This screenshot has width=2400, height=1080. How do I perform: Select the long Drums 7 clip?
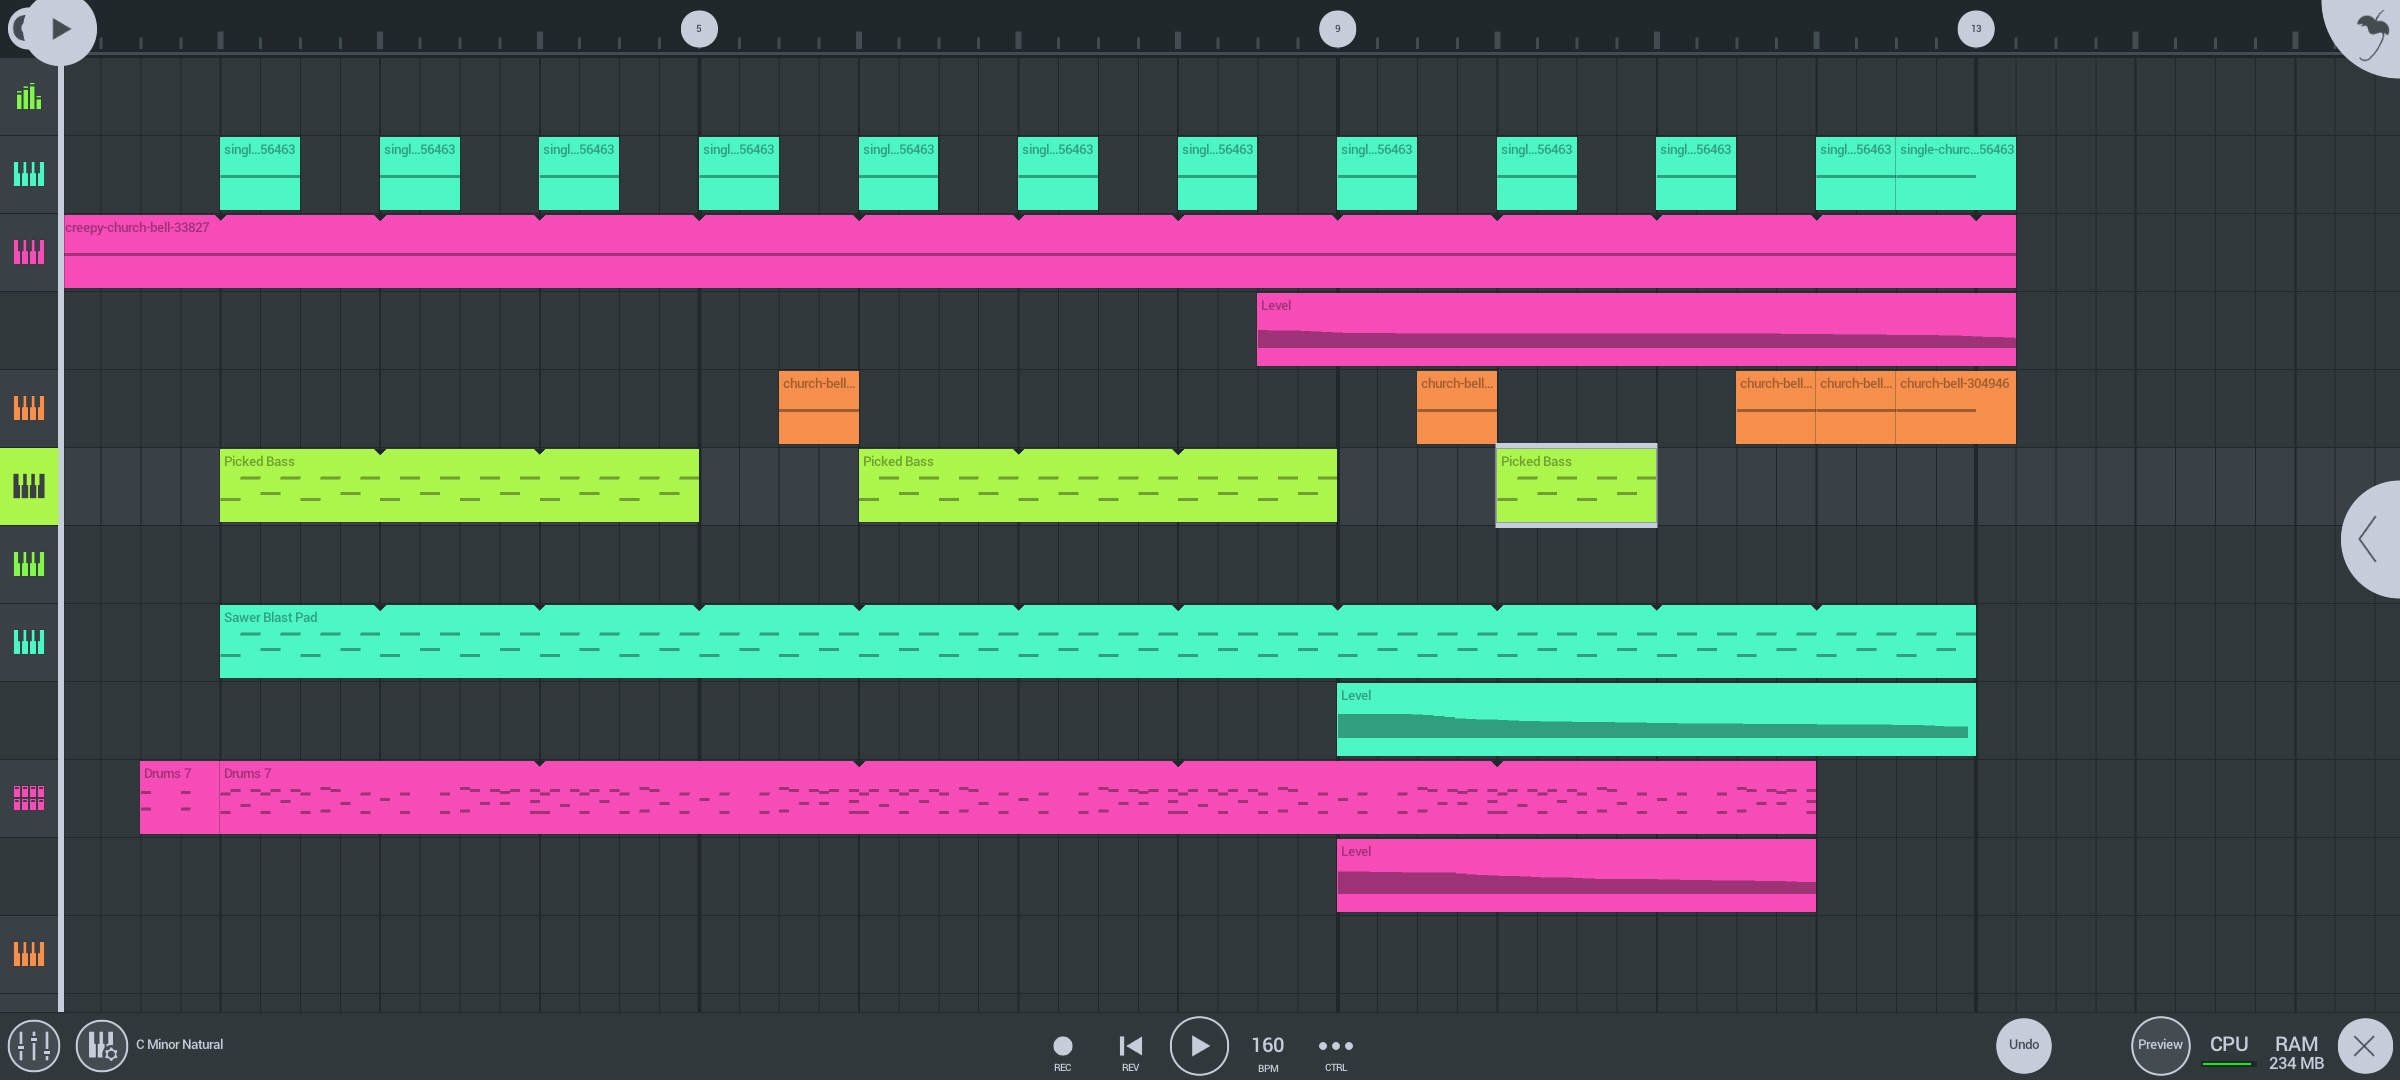click(1018, 798)
